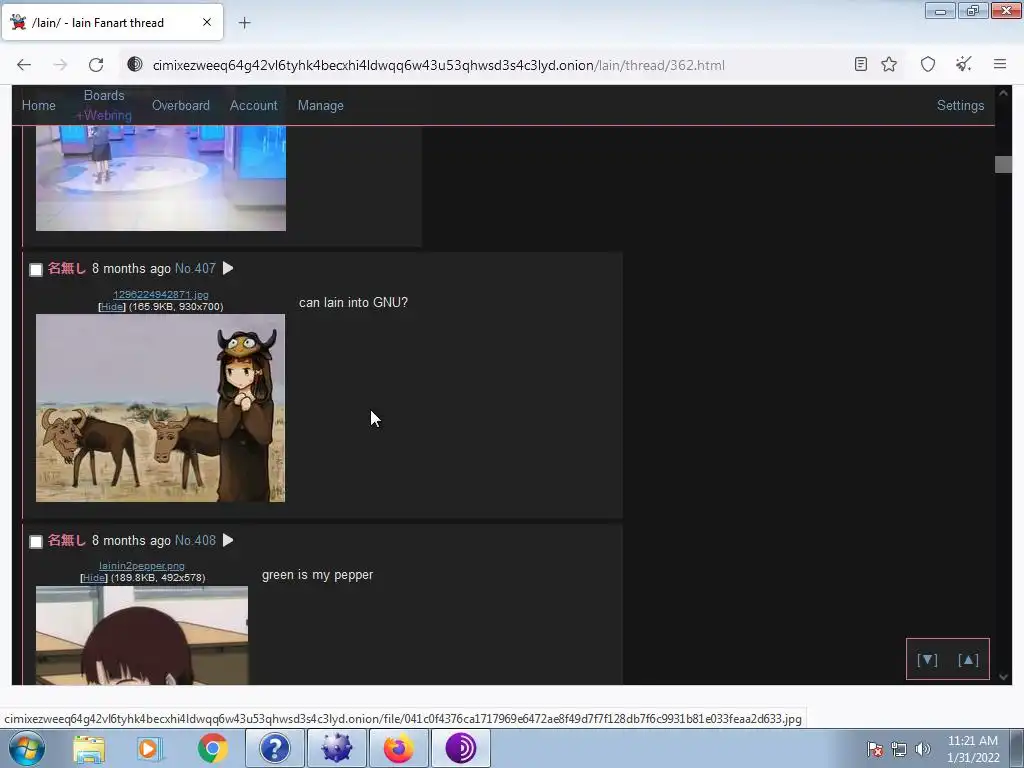Viewport: 1024px width, 768px height.
Task: Click the address bar URL field
Action: click(x=483, y=65)
